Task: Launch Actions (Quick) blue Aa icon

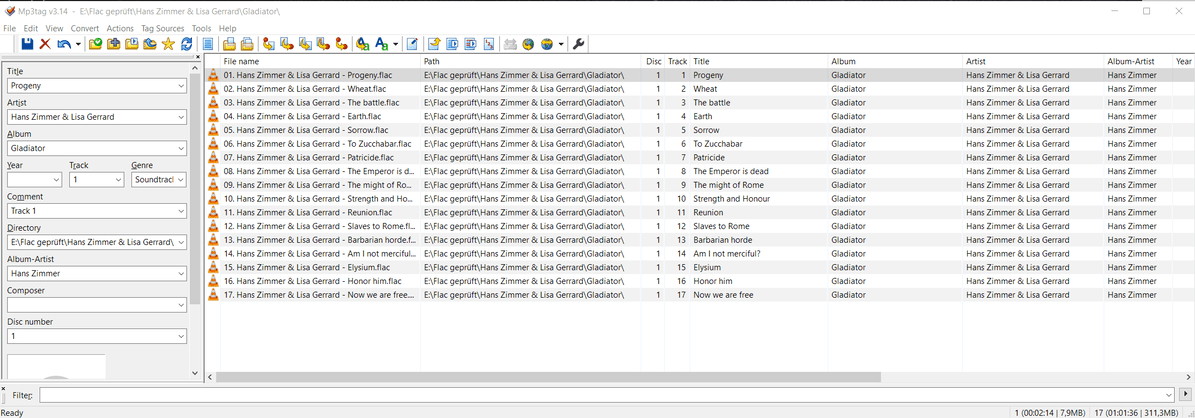Action: (x=383, y=44)
